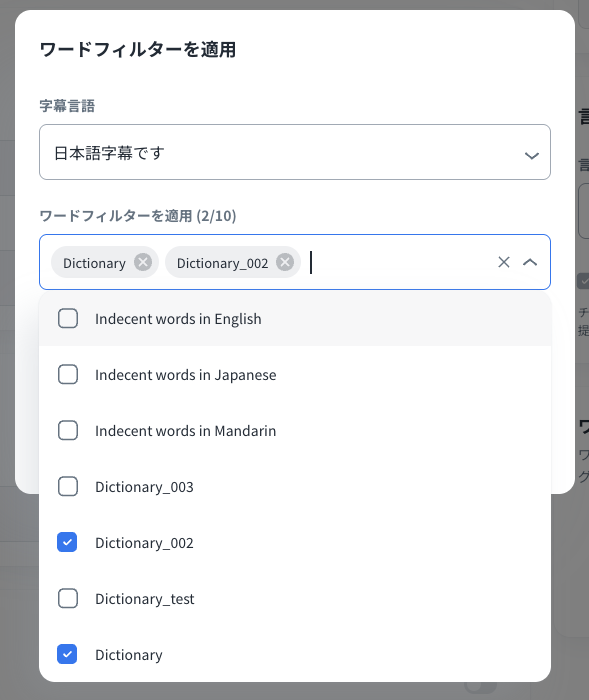Pick the Dictionary_003 option label
Screen dimensions: 589x700
point(144,487)
